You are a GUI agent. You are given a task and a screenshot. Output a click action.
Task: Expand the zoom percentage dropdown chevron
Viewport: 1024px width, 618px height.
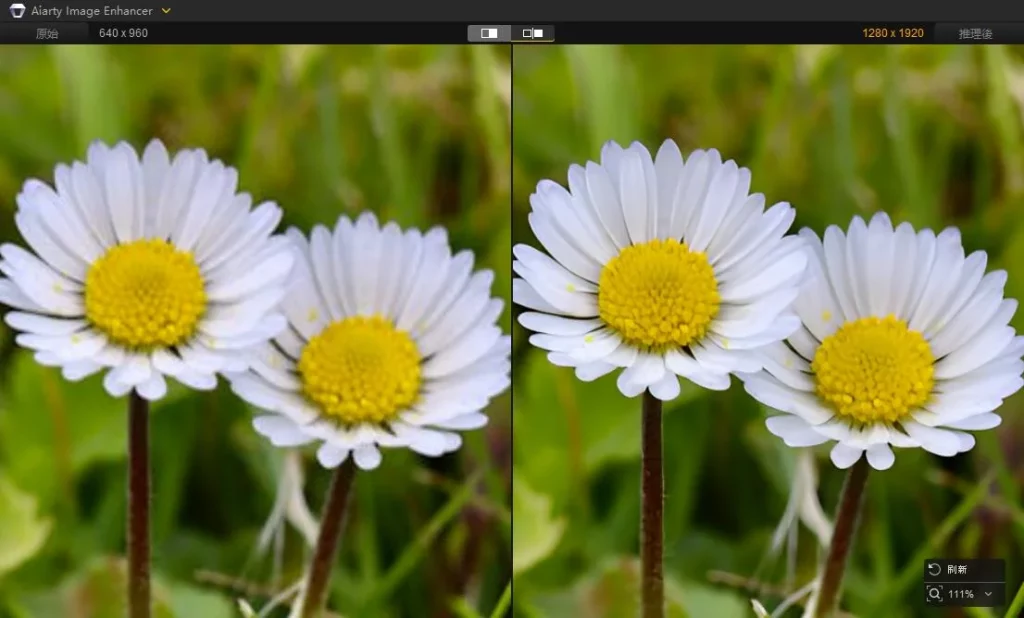click(988, 594)
